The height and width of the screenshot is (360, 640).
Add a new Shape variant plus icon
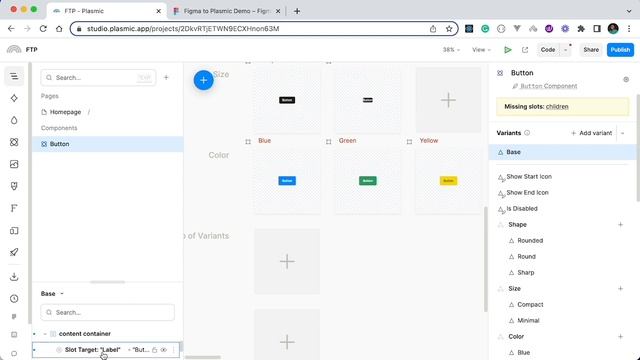tap(620, 224)
